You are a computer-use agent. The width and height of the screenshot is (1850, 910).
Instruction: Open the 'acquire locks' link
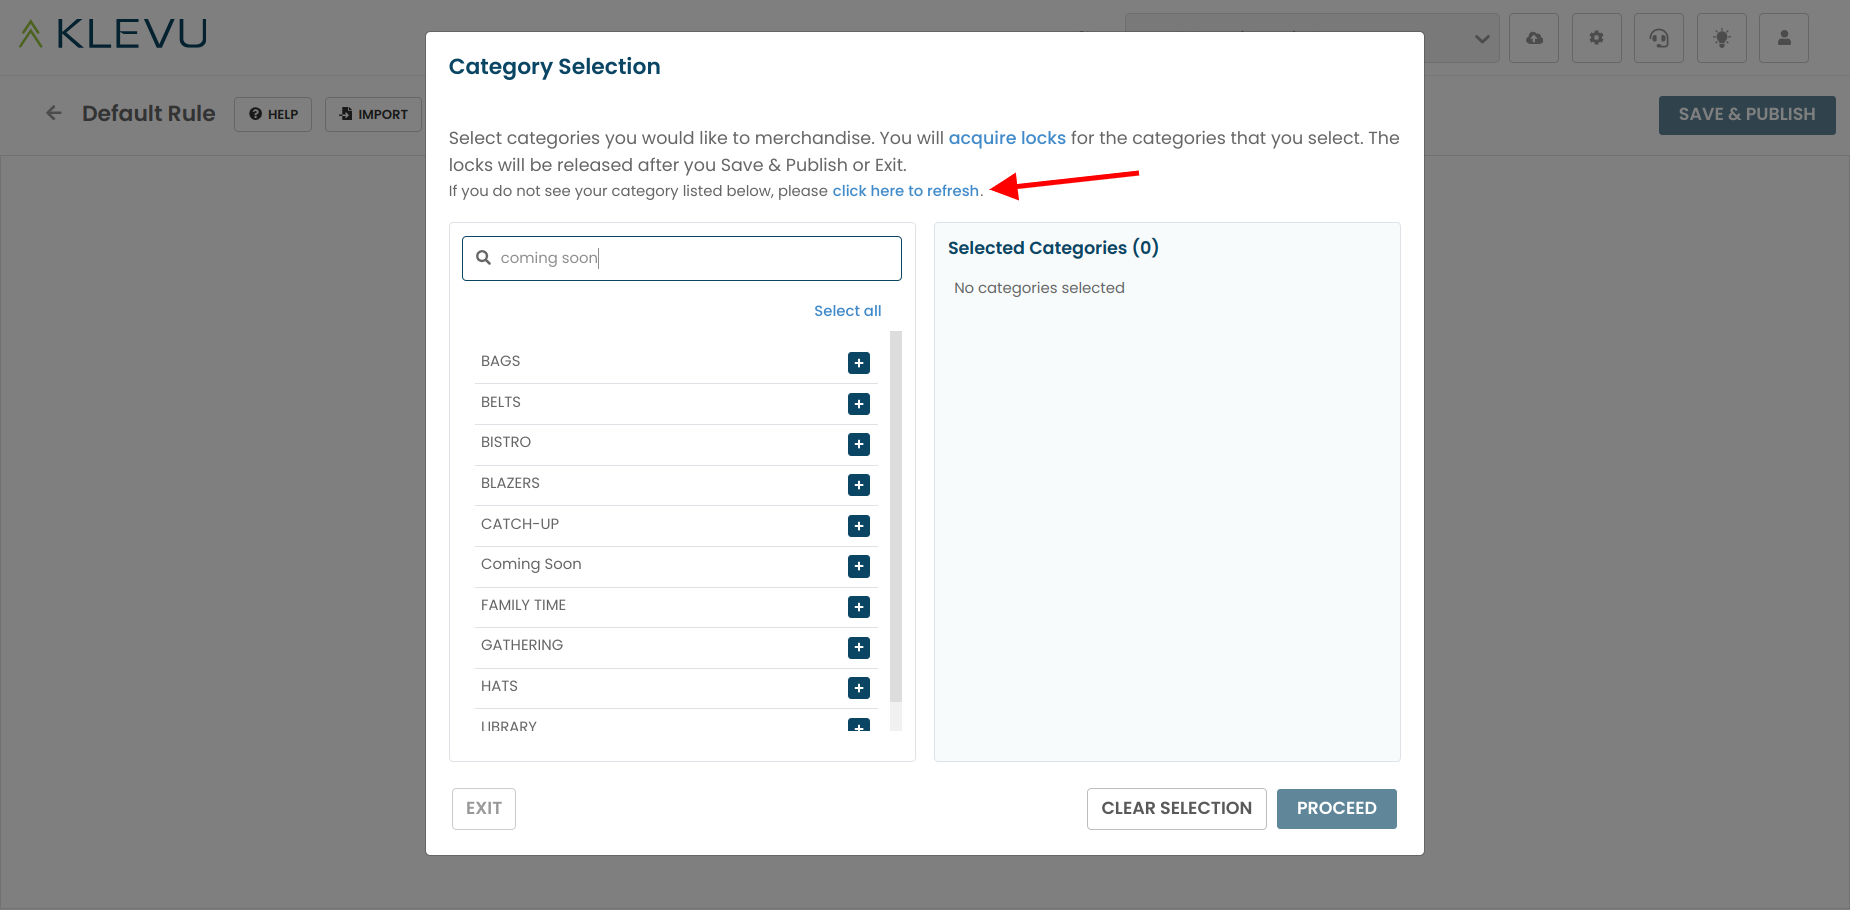click(x=1007, y=138)
